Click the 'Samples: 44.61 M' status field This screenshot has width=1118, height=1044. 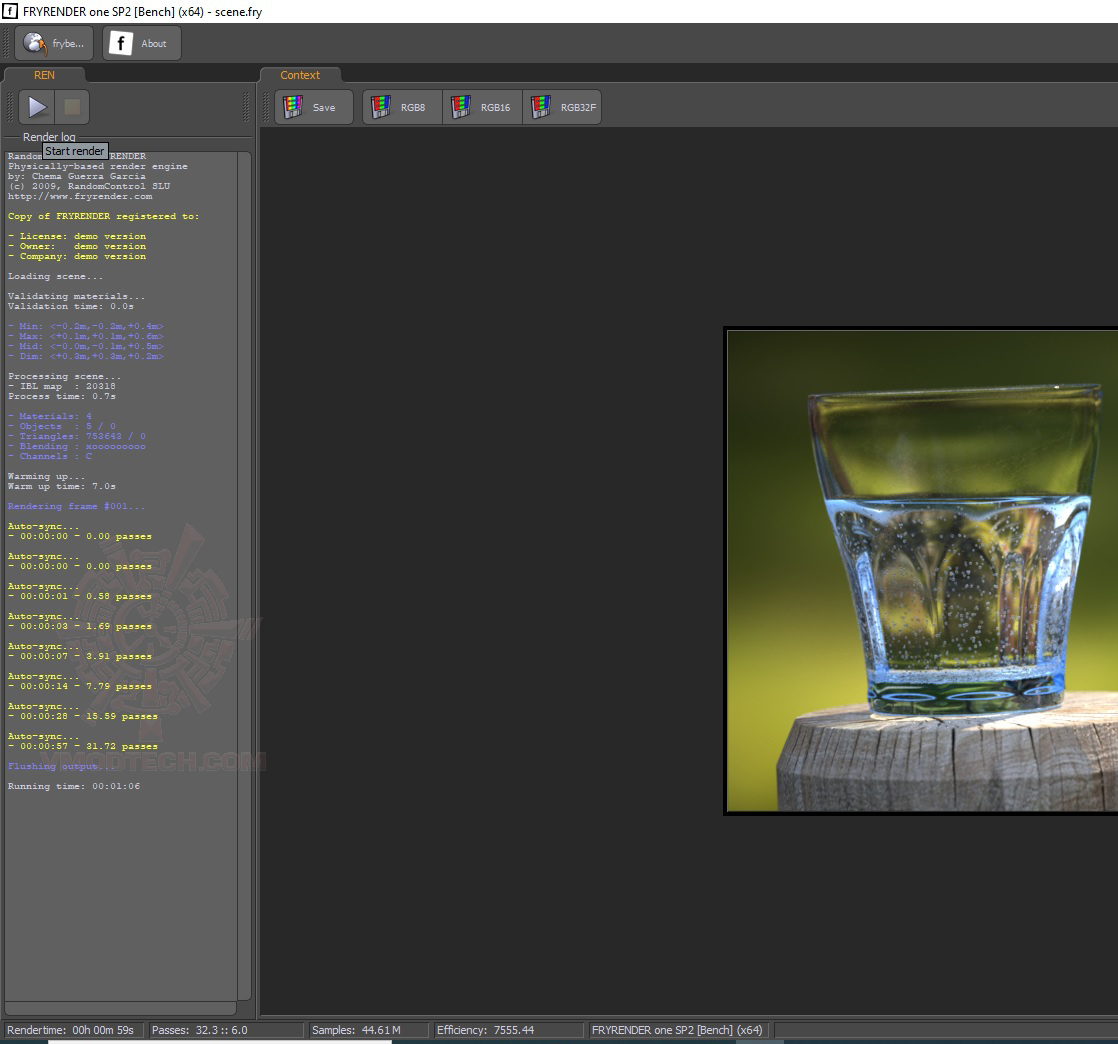tap(368, 1030)
